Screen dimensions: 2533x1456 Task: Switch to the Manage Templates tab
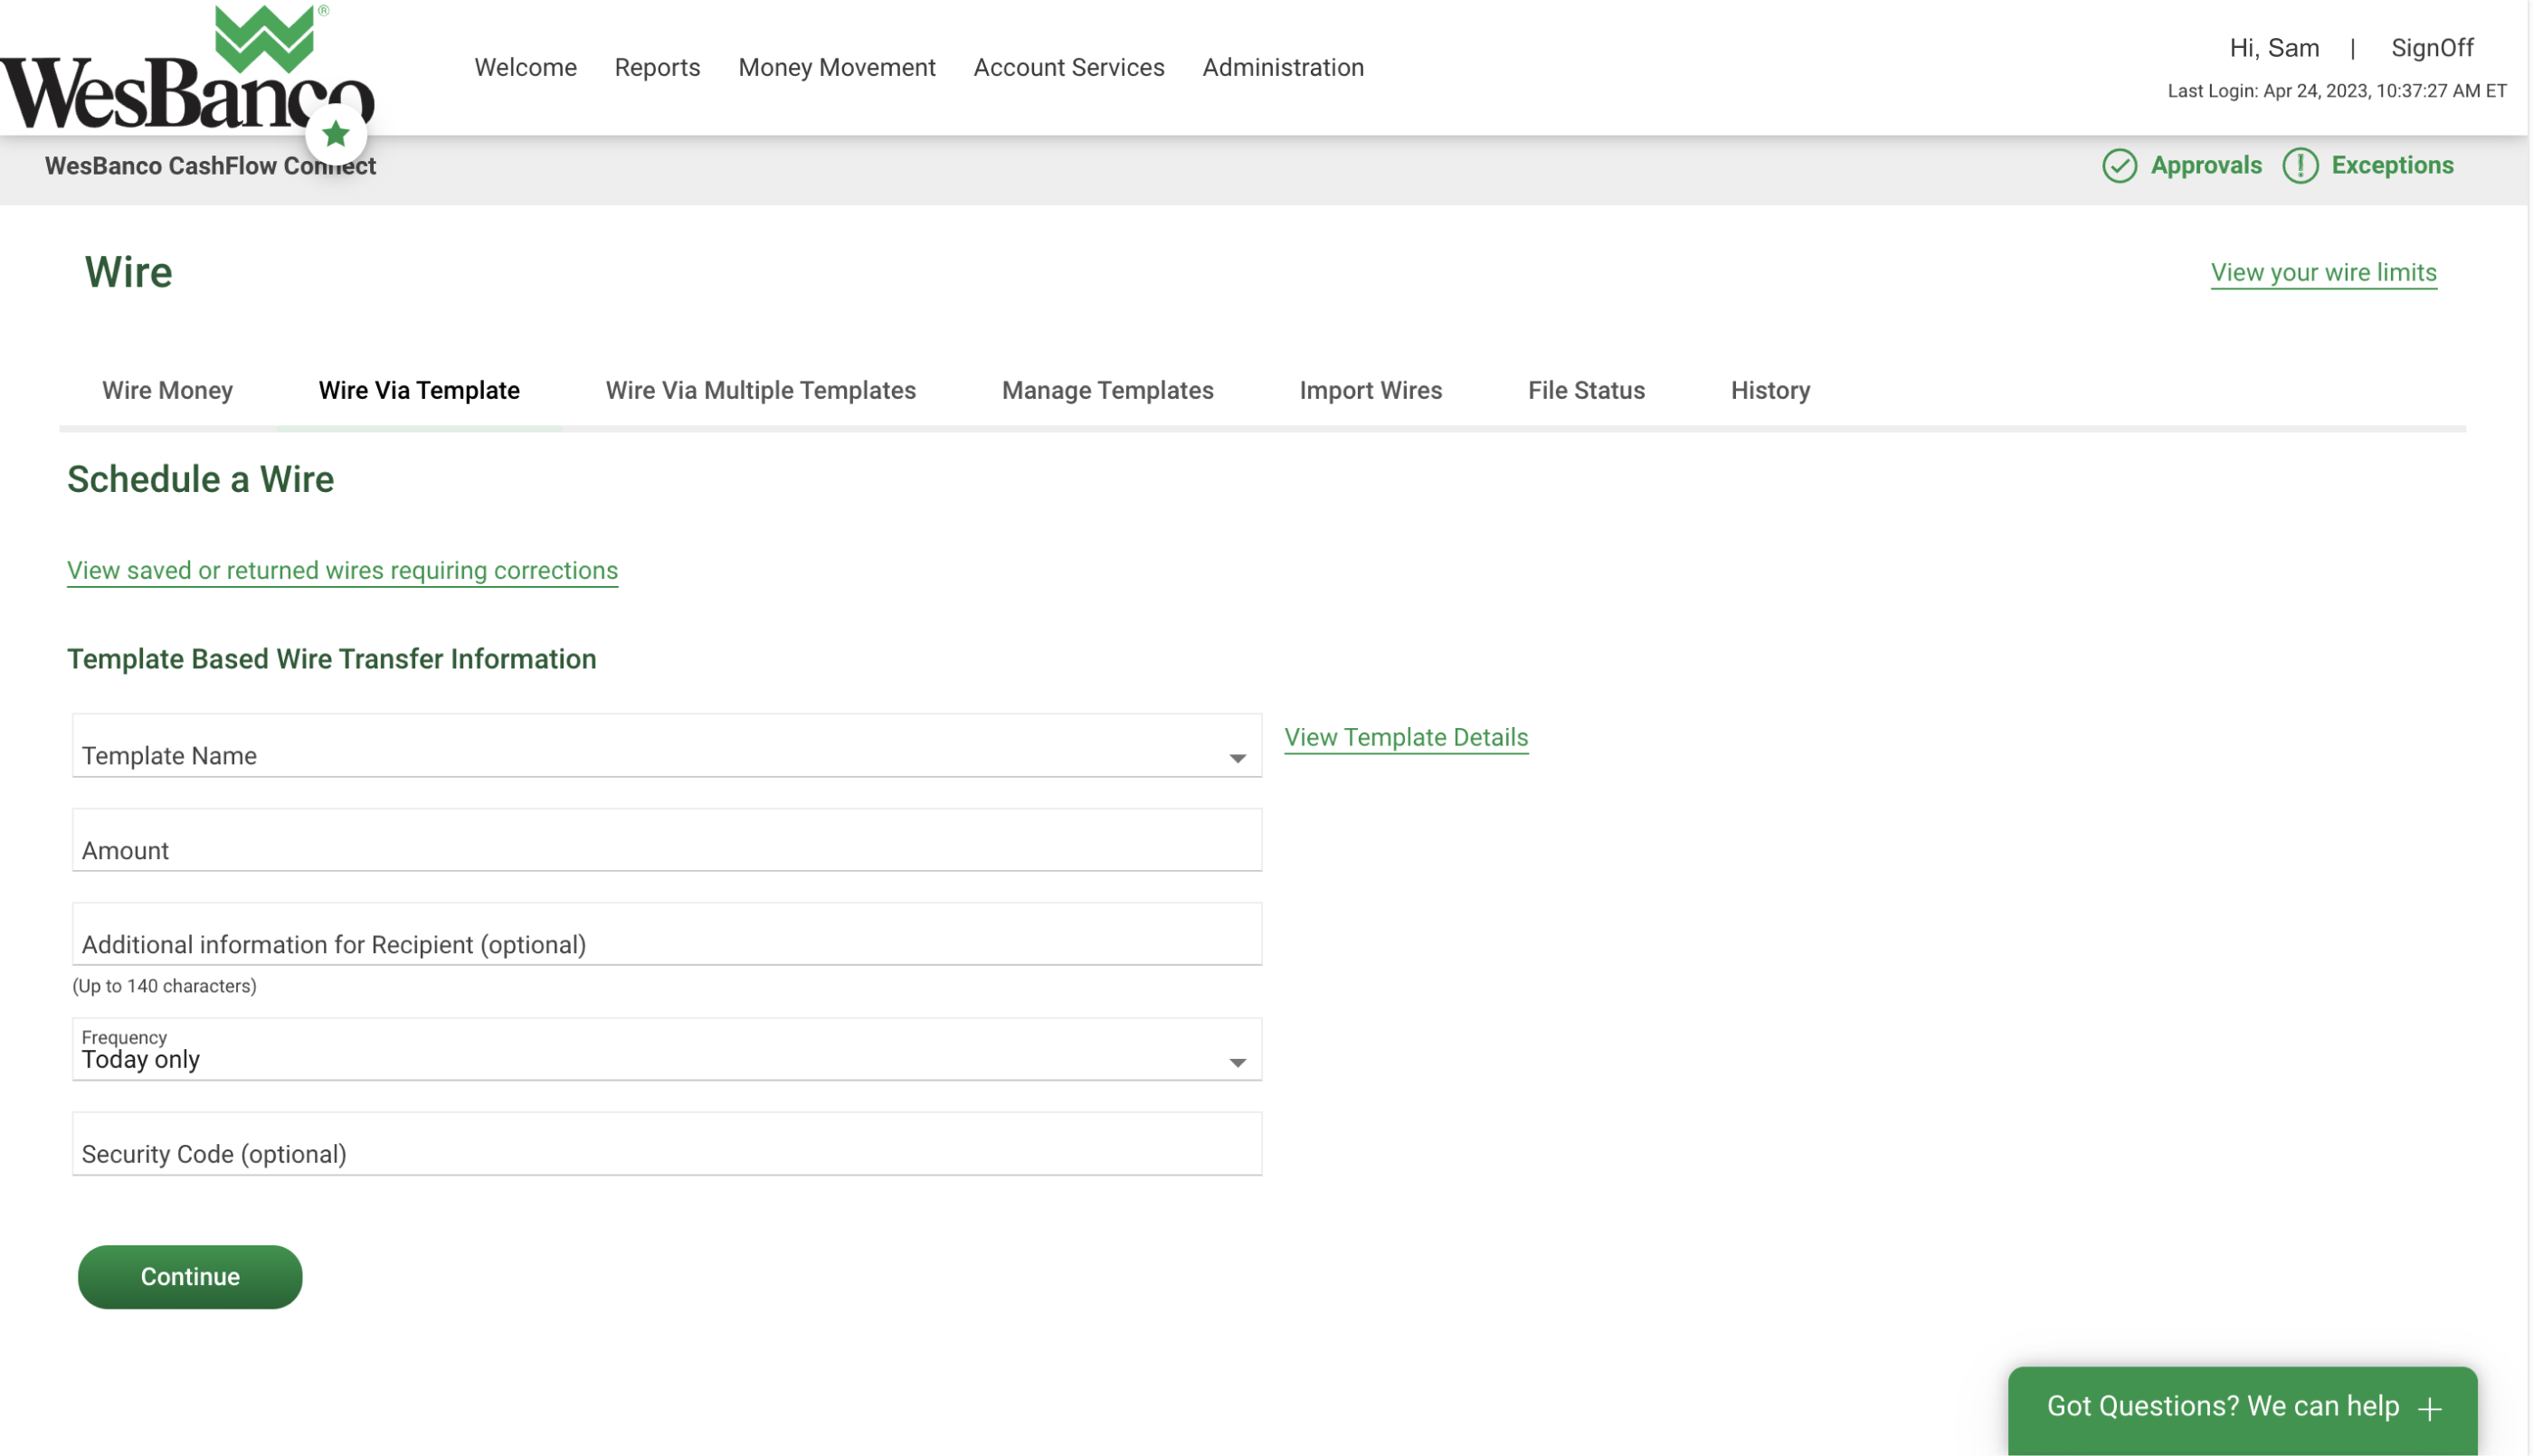click(1107, 391)
